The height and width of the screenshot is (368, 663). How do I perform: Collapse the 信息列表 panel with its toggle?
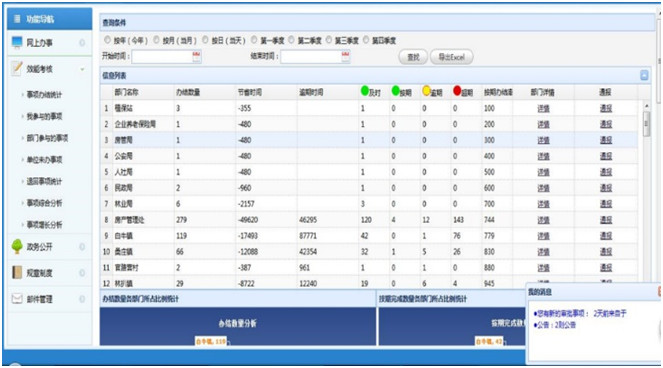pos(644,75)
